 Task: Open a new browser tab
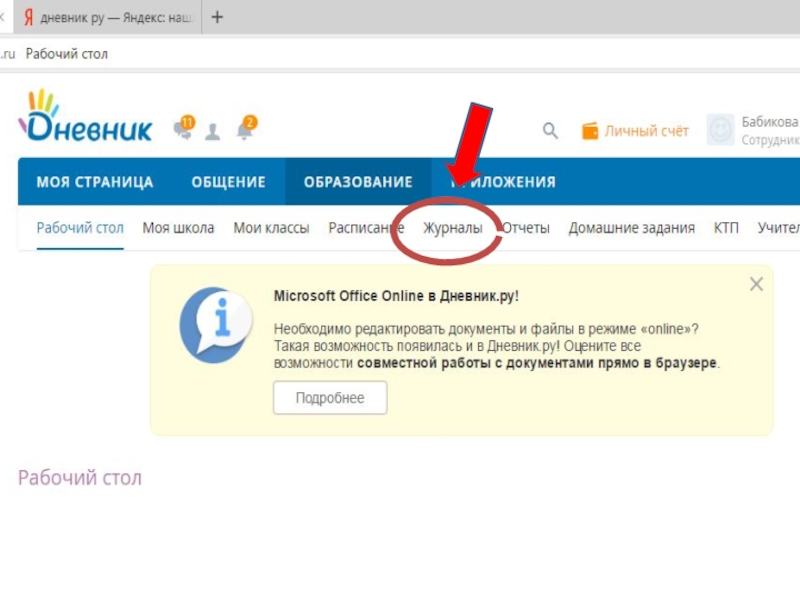click(217, 17)
